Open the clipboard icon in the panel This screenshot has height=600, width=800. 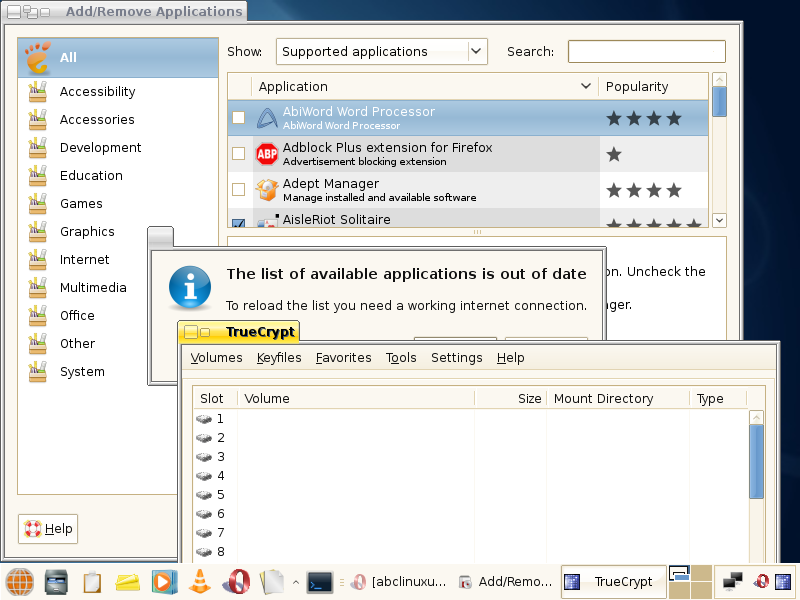(x=92, y=582)
